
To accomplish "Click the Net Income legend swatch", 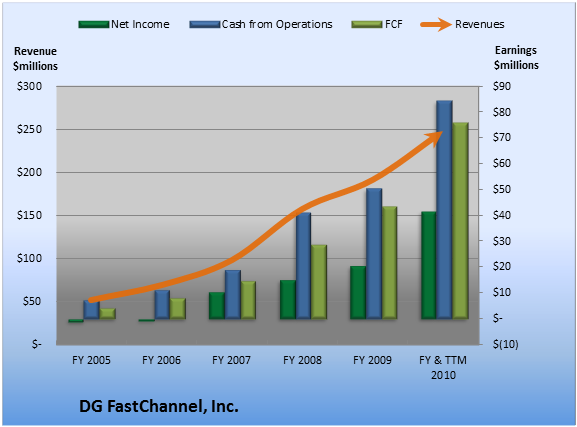I will pos(94,24).
